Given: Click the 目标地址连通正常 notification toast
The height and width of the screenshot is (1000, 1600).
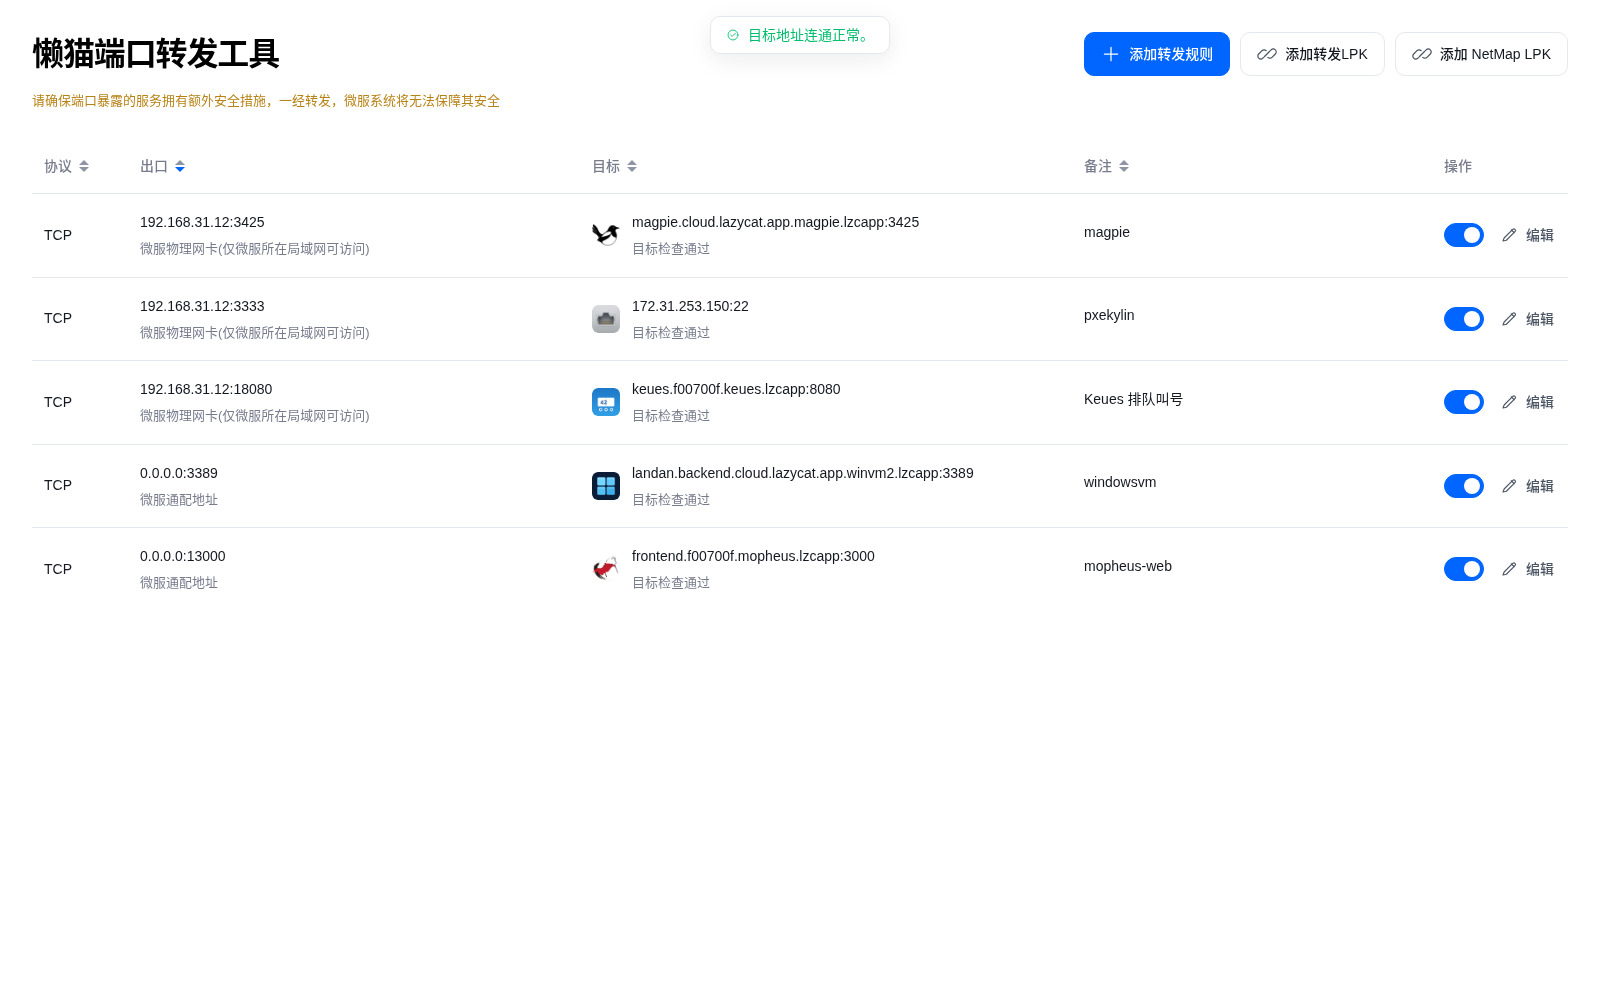Looking at the screenshot, I should pyautogui.click(x=800, y=35).
